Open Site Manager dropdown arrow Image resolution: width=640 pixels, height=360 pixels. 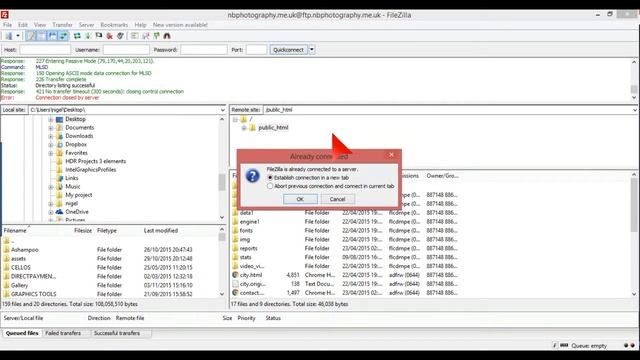click(x=18, y=36)
